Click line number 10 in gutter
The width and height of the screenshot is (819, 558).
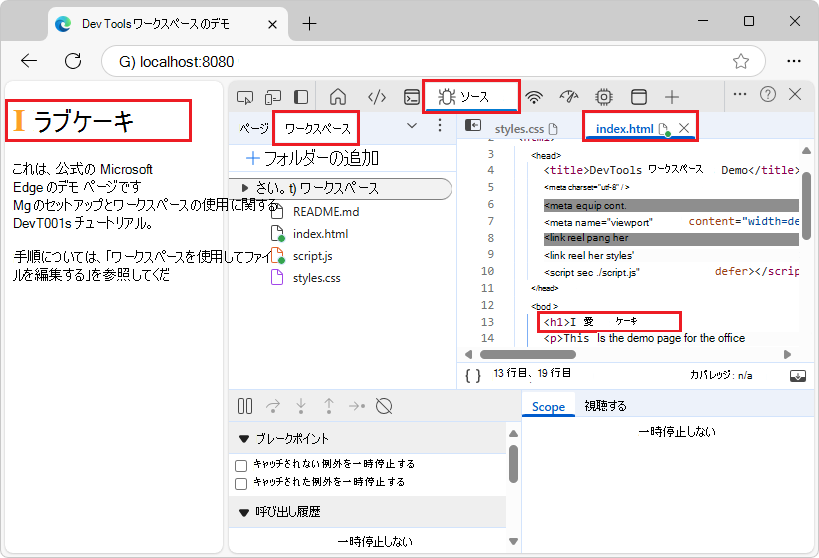pos(487,271)
